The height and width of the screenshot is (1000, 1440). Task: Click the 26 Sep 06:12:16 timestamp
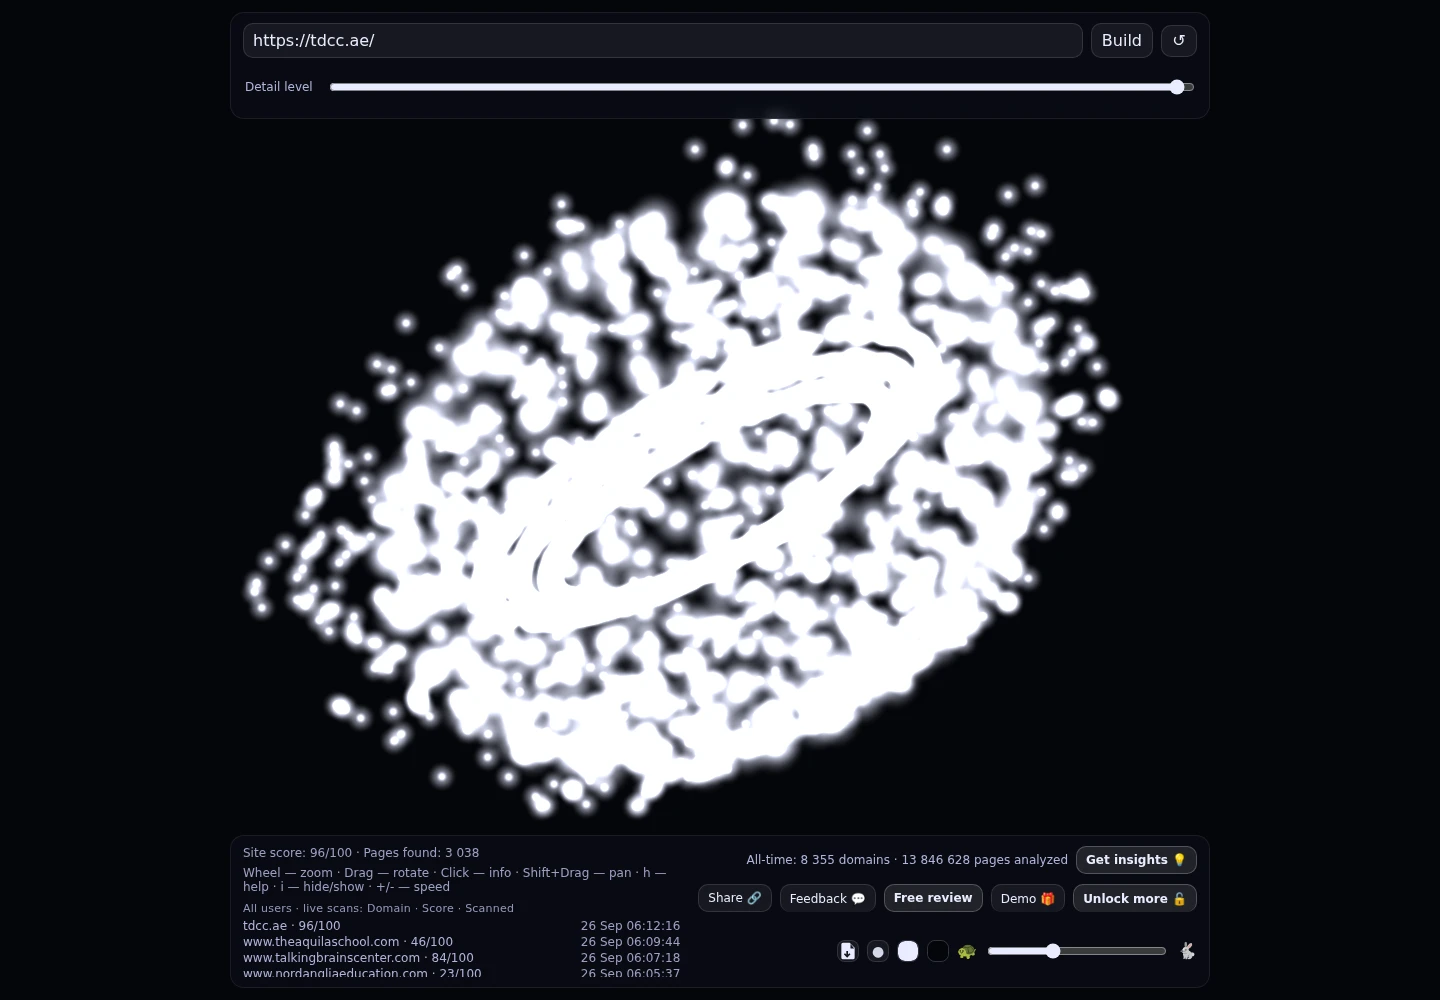[630, 926]
